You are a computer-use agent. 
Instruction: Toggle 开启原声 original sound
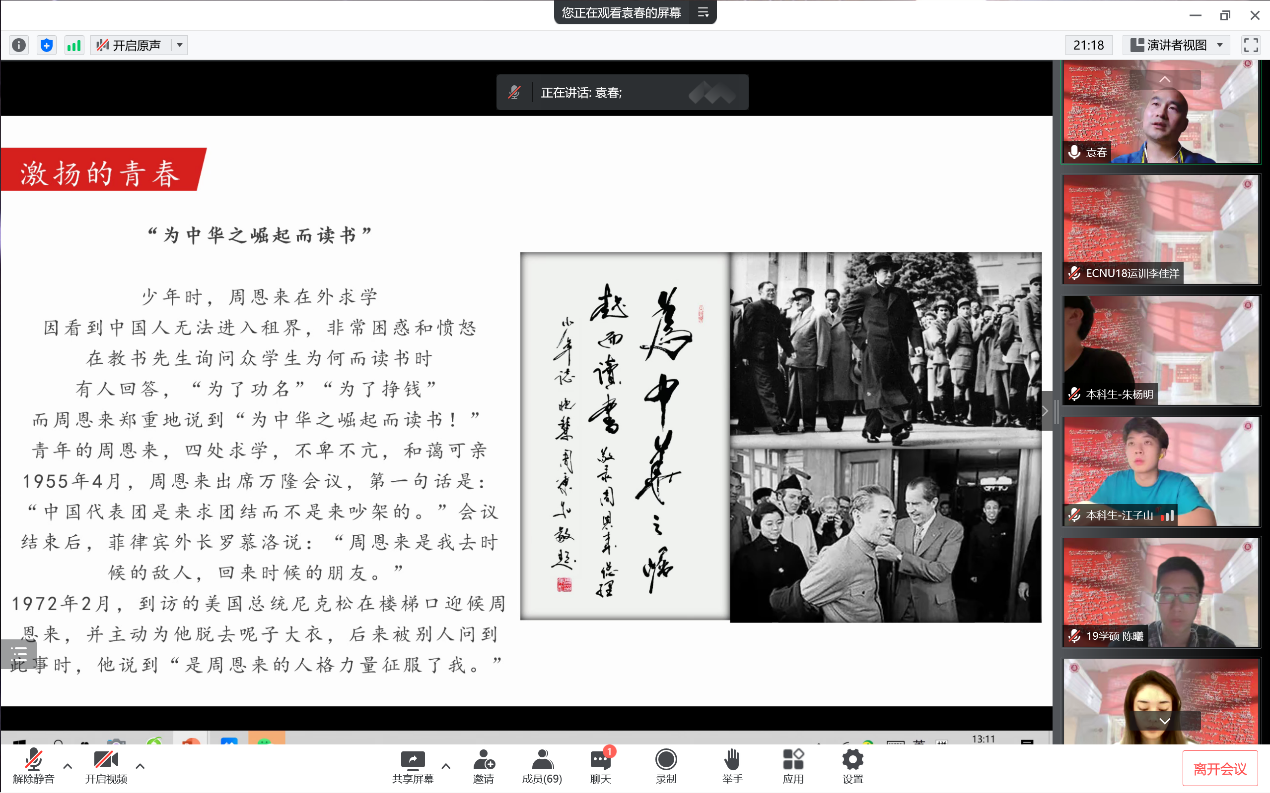click(129, 45)
